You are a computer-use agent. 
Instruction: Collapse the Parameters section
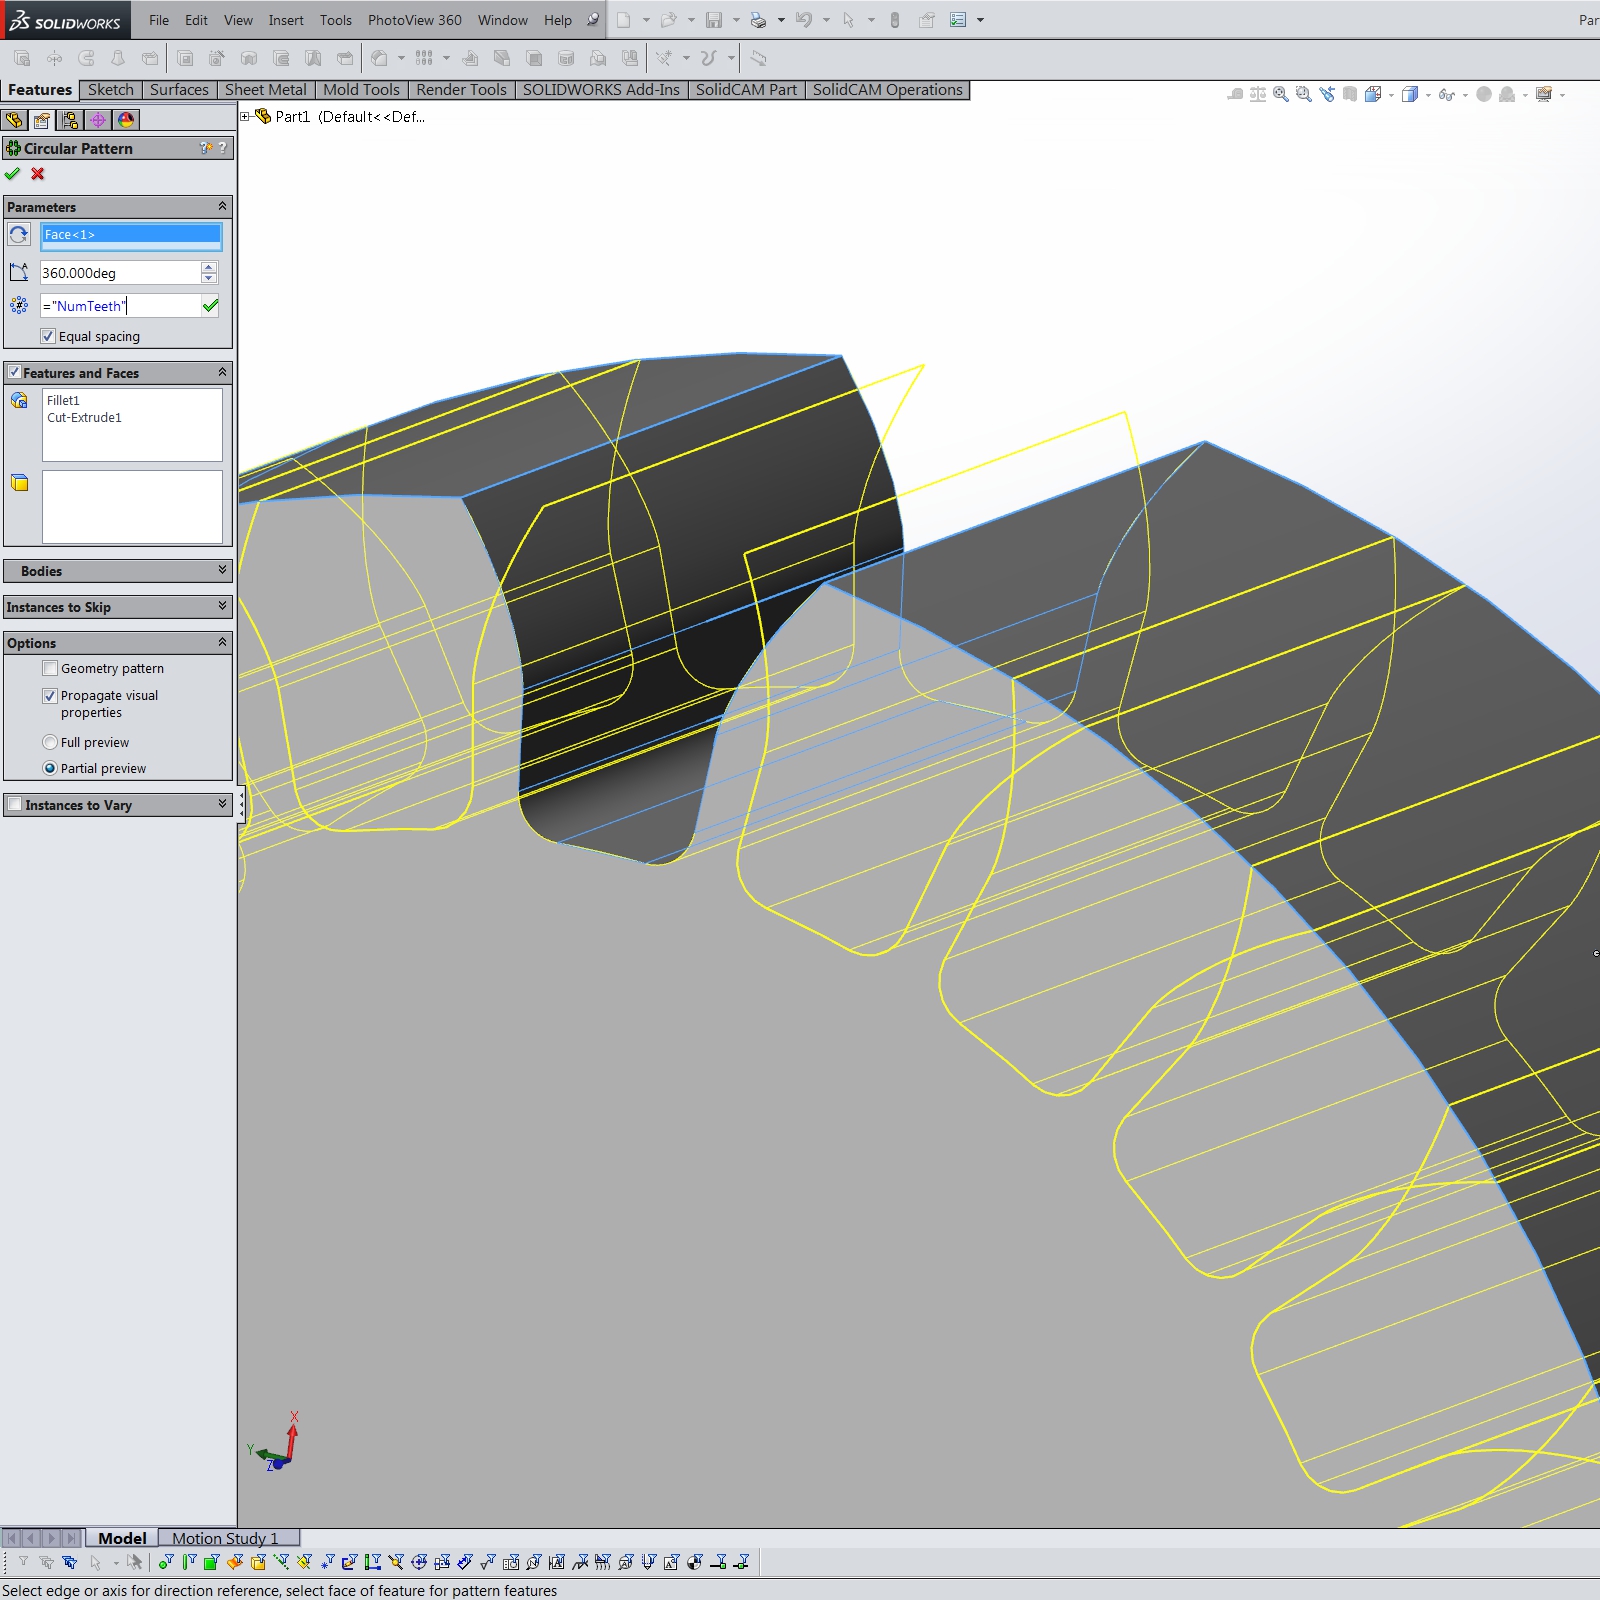[x=222, y=206]
